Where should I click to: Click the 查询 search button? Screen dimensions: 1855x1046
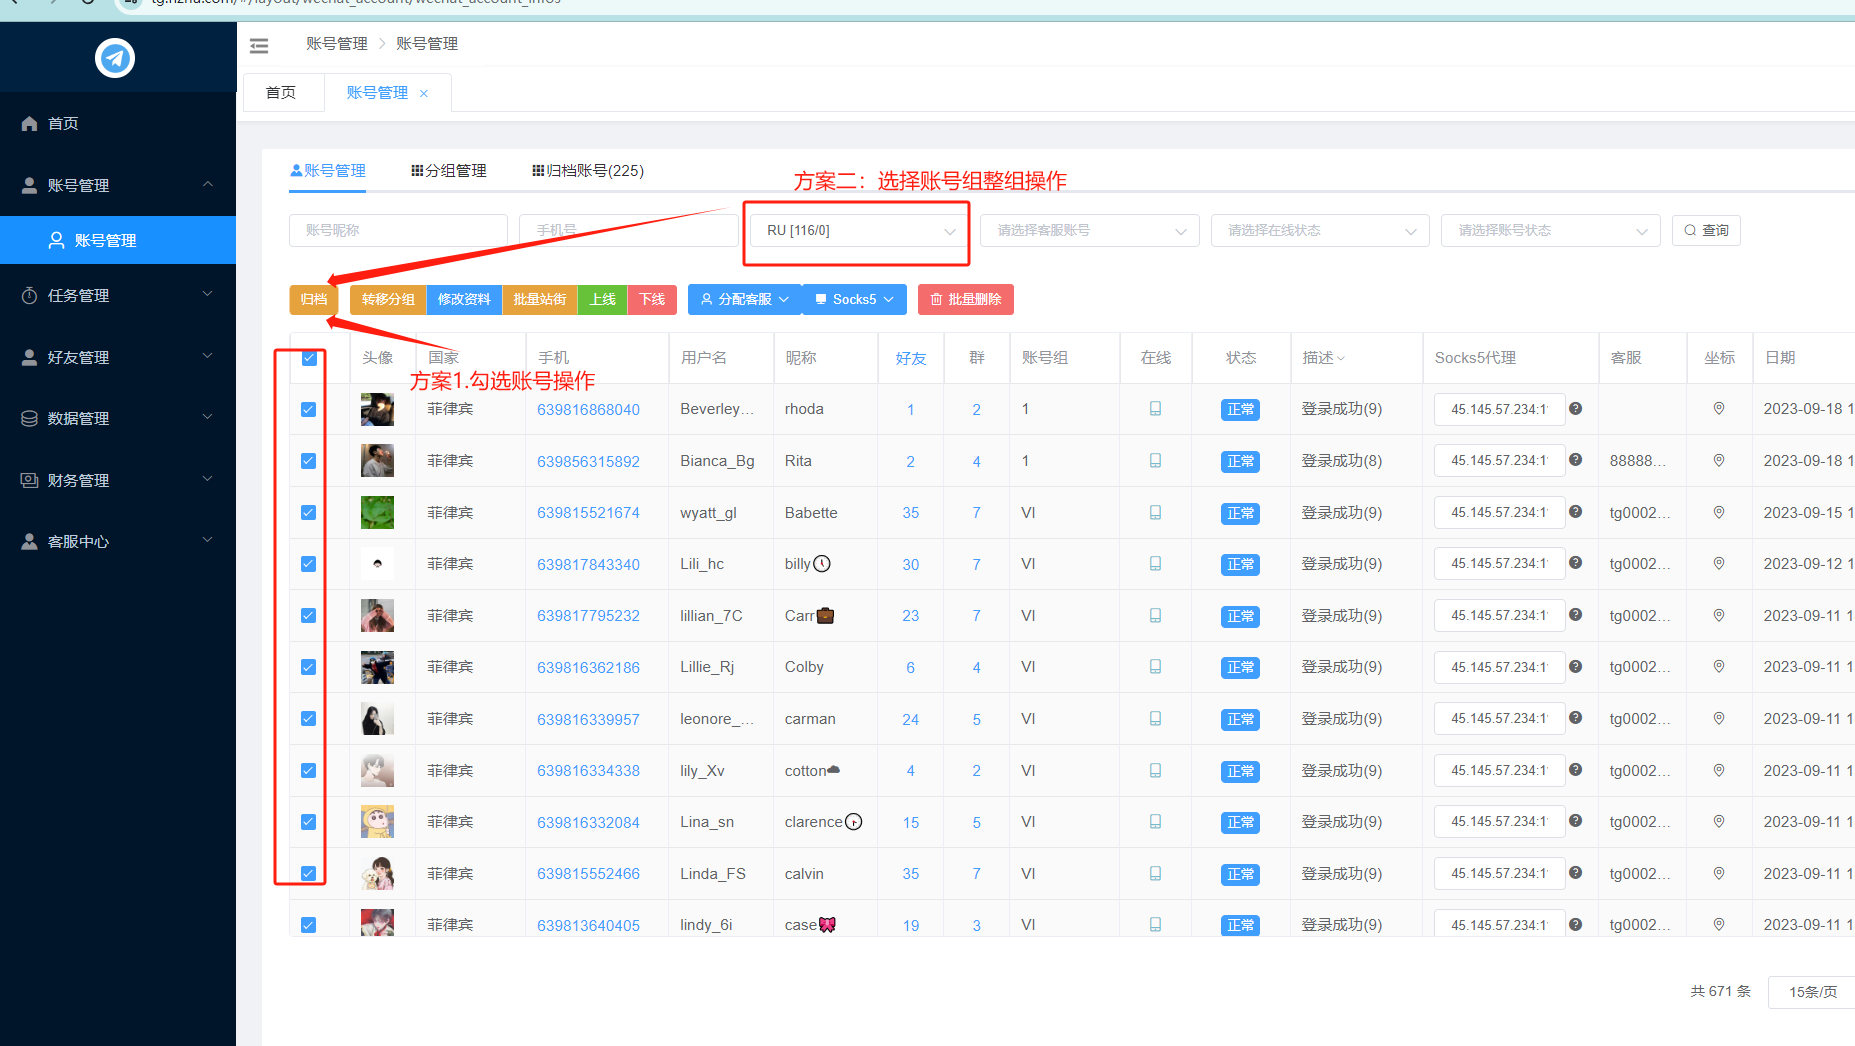pos(1706,231)
